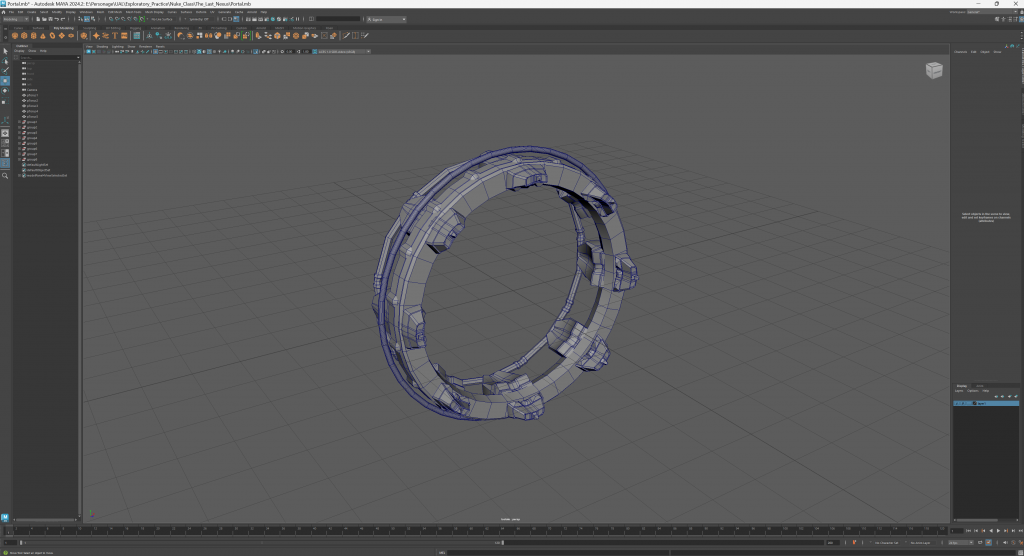The height and width of the screenshot is (556, 1024).
Task: Add a polygon cube from the shelf
Action: (24, 36)
